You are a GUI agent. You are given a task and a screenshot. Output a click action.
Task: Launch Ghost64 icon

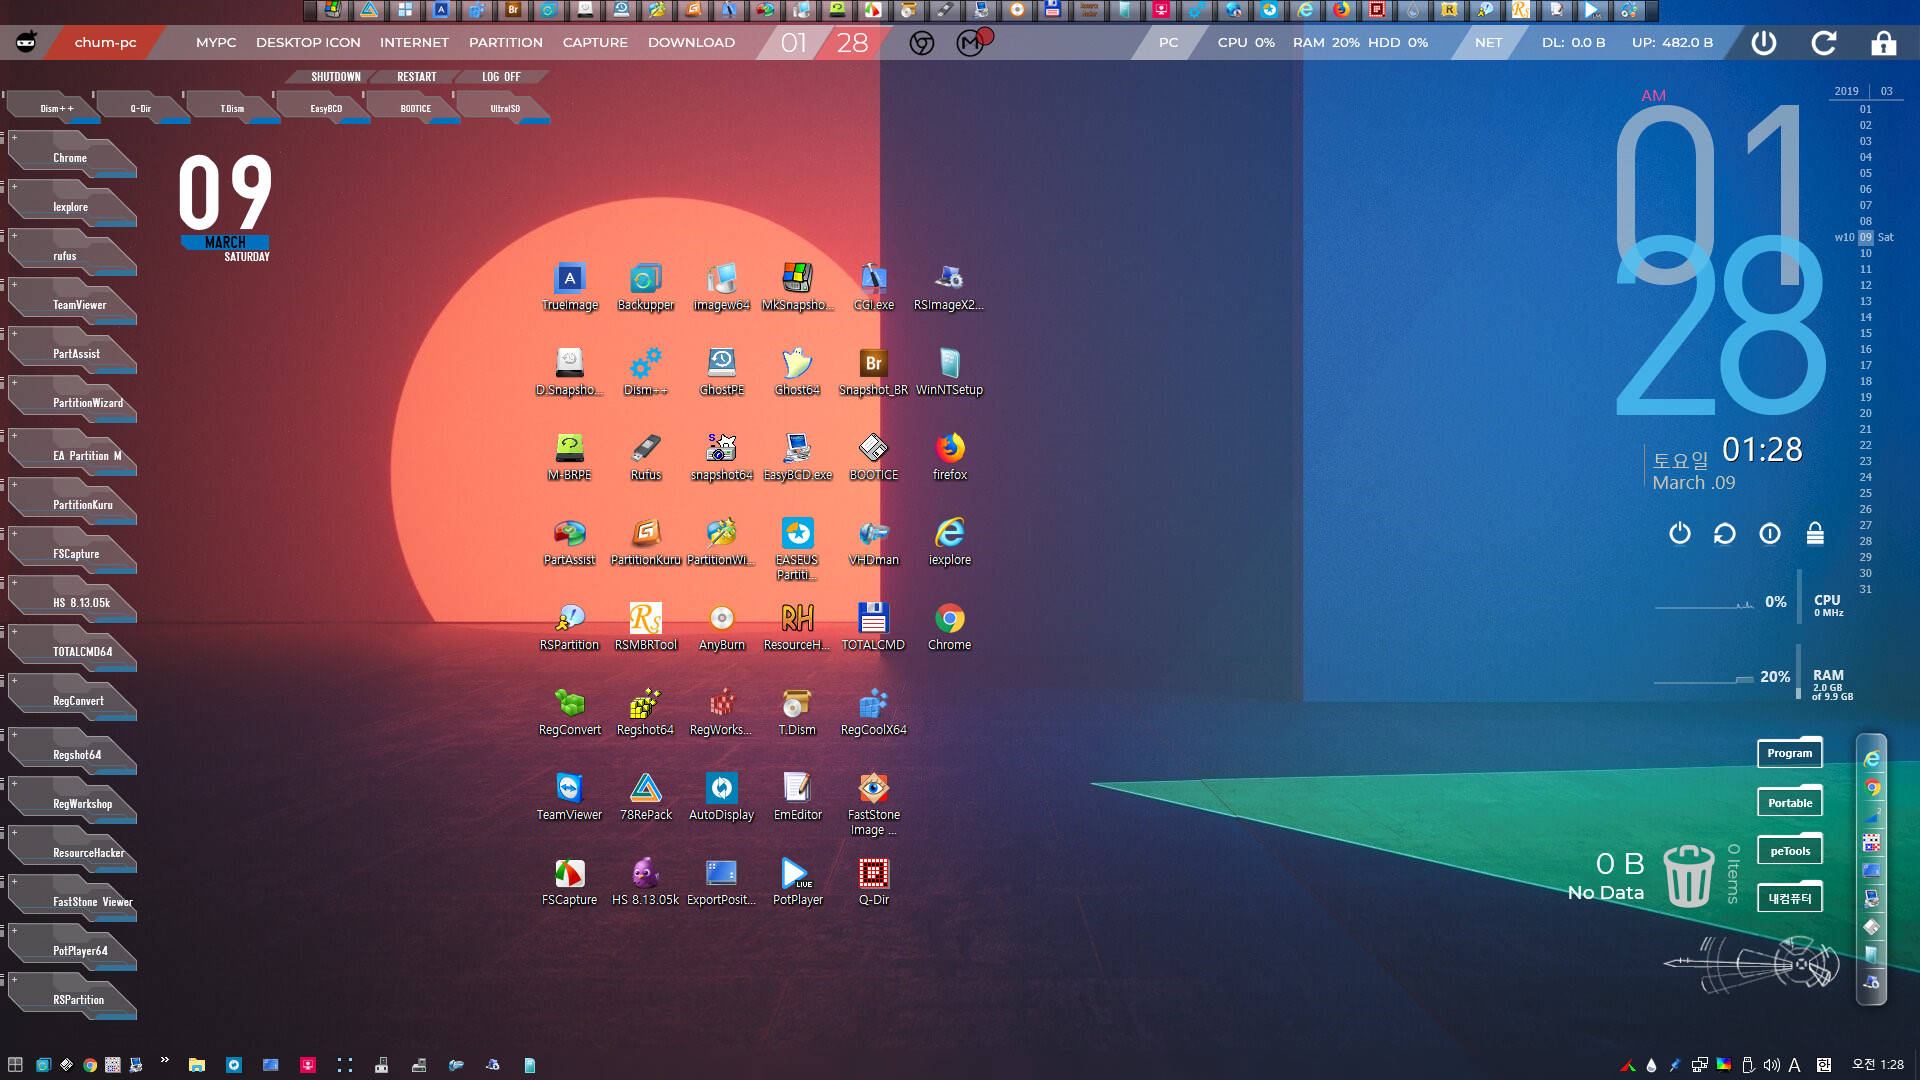797,372
